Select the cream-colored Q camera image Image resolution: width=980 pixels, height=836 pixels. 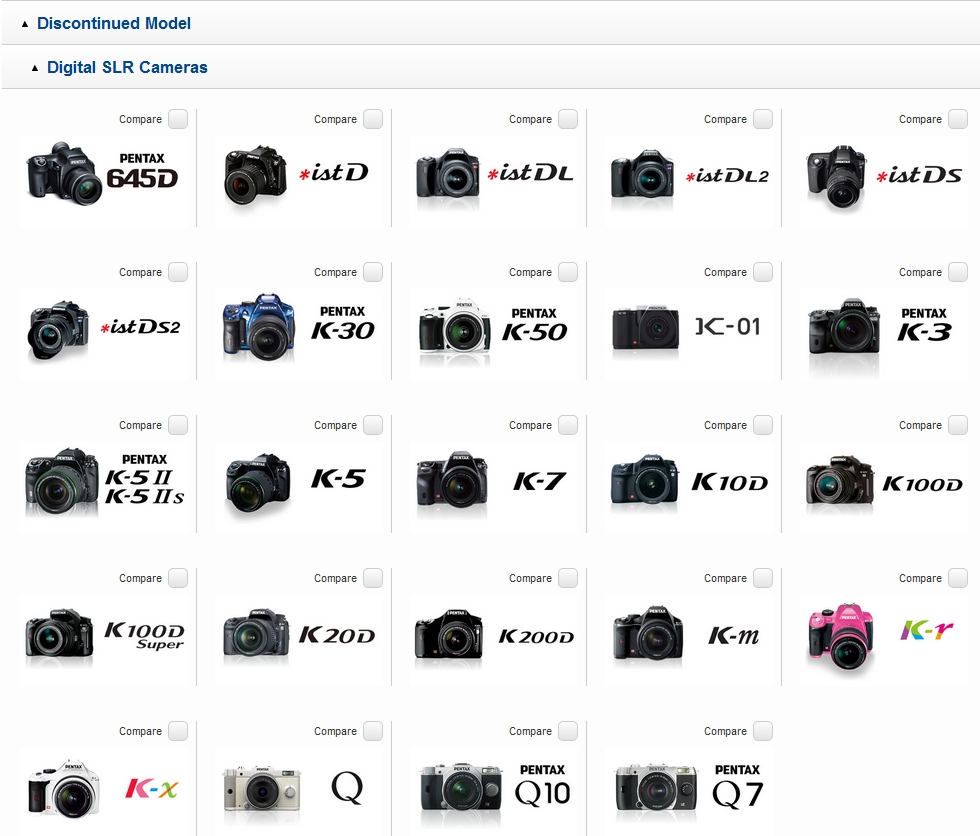pos(261,789)
